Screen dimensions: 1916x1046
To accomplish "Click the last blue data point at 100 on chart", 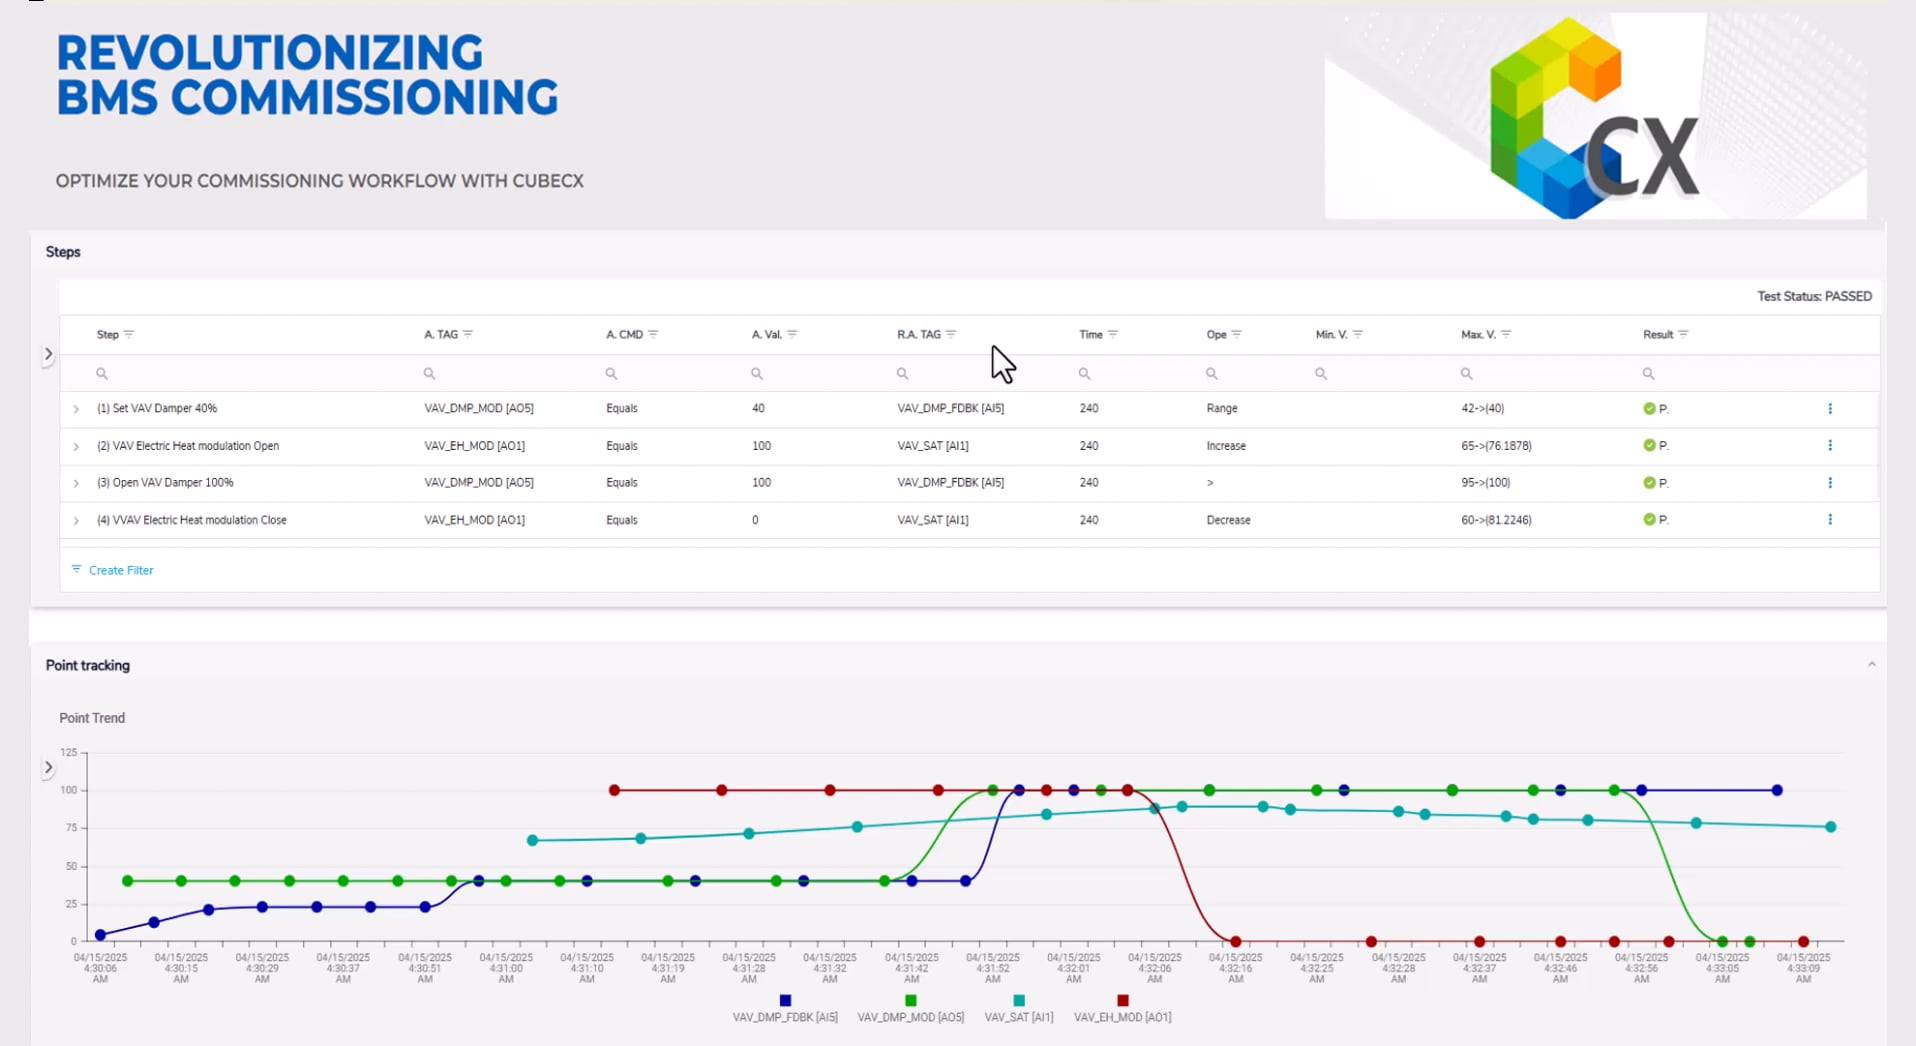I will (1777, 790).
